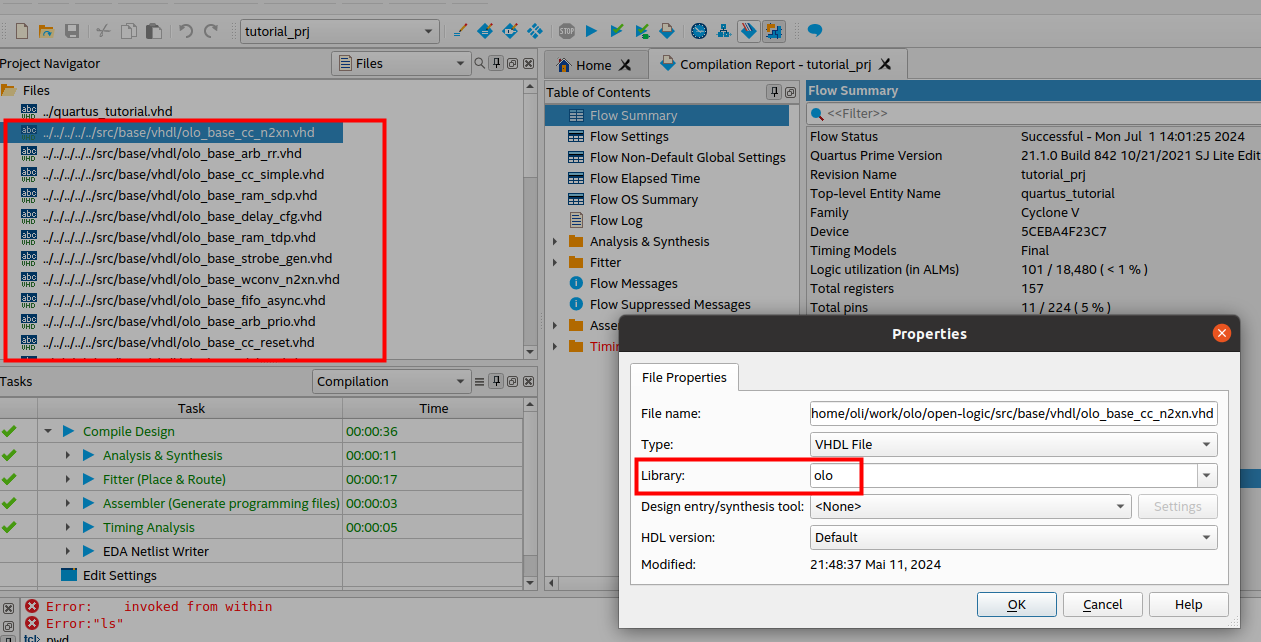Screen dimensions: 1261x642
Task: Click the Undo arrow in toolbar
Action: 185,31
